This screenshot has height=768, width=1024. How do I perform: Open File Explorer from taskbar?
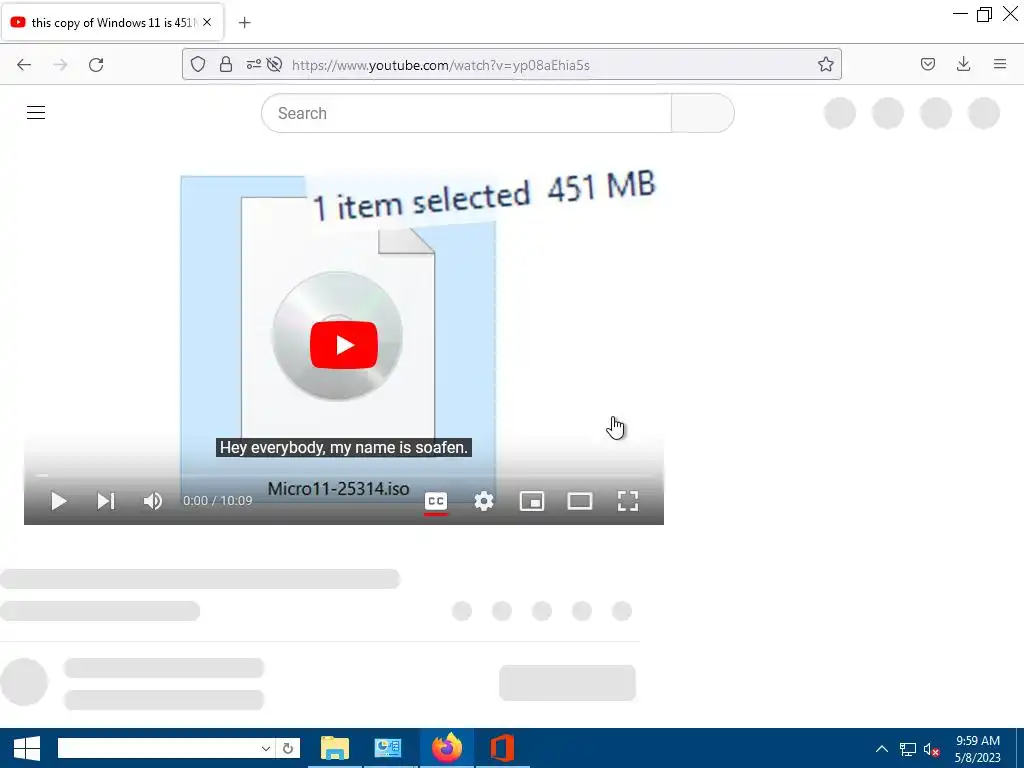[335, 748]
